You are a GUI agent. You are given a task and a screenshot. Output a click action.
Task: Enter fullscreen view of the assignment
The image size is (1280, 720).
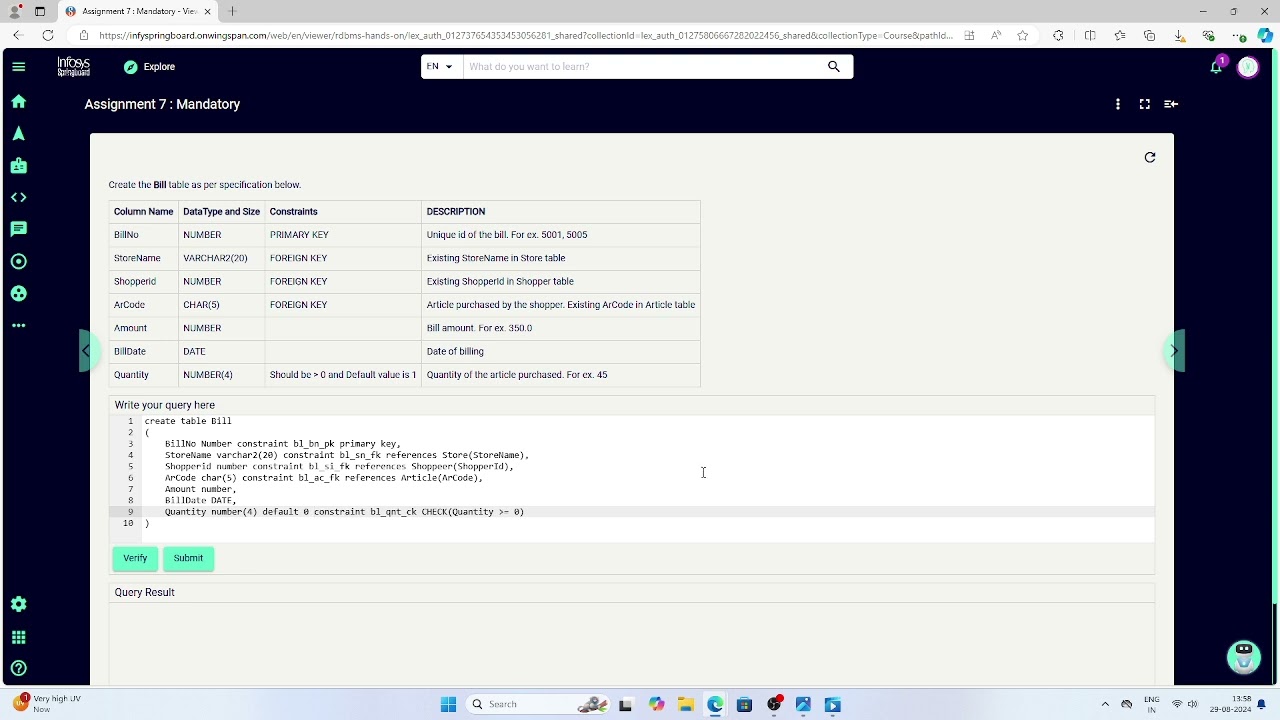(1144, 104)
